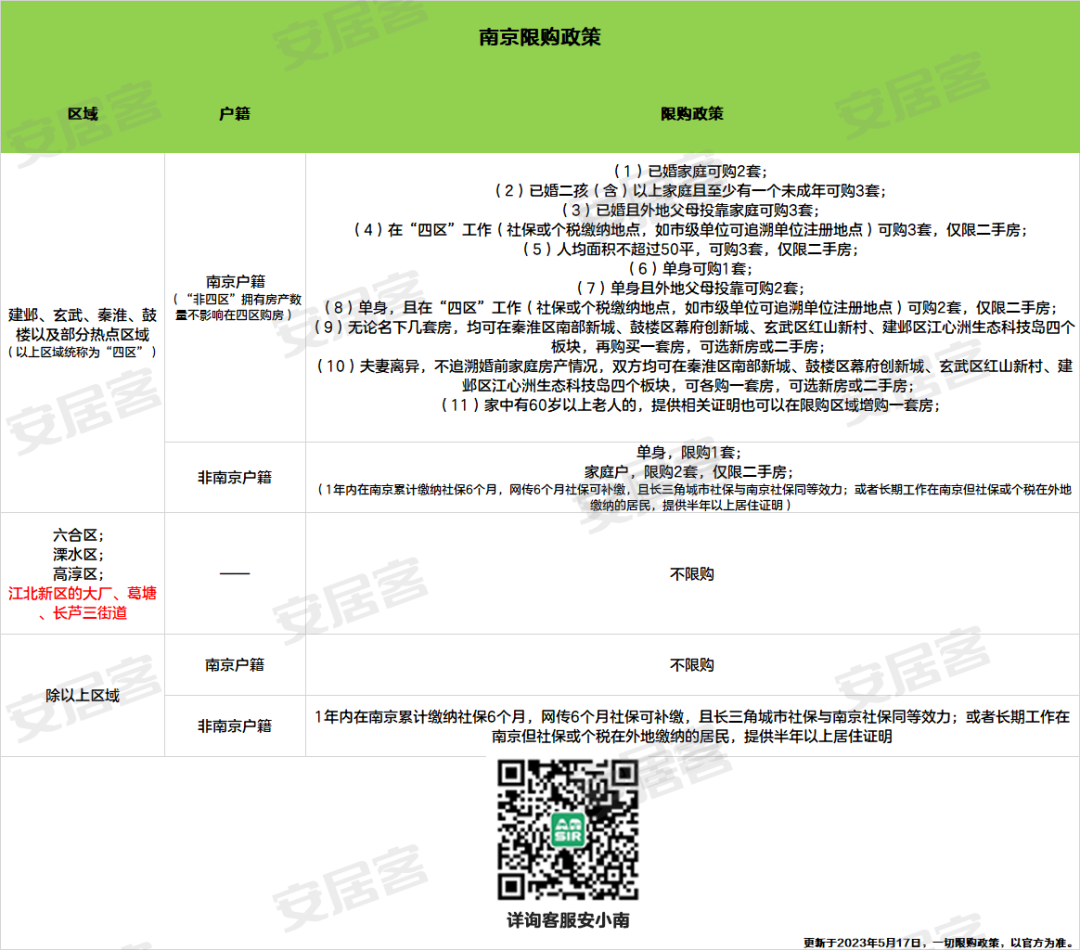Select the 户籍 column header
1080x950 pixels.
[x=234, y=114]
